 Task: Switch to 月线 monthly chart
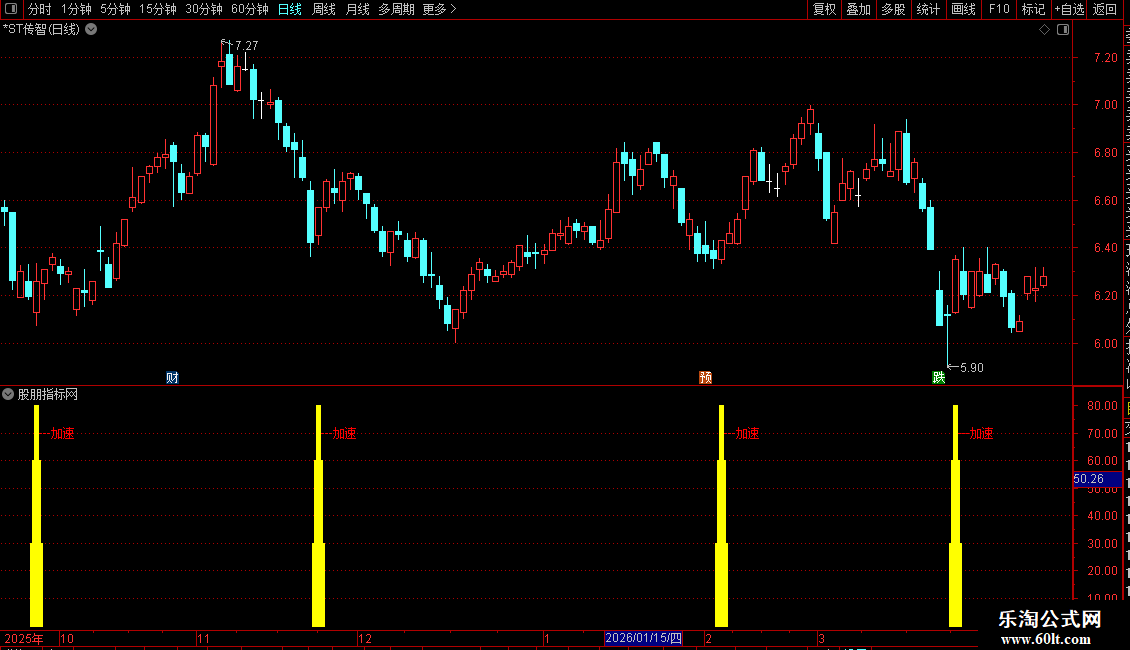pos(357,9)
